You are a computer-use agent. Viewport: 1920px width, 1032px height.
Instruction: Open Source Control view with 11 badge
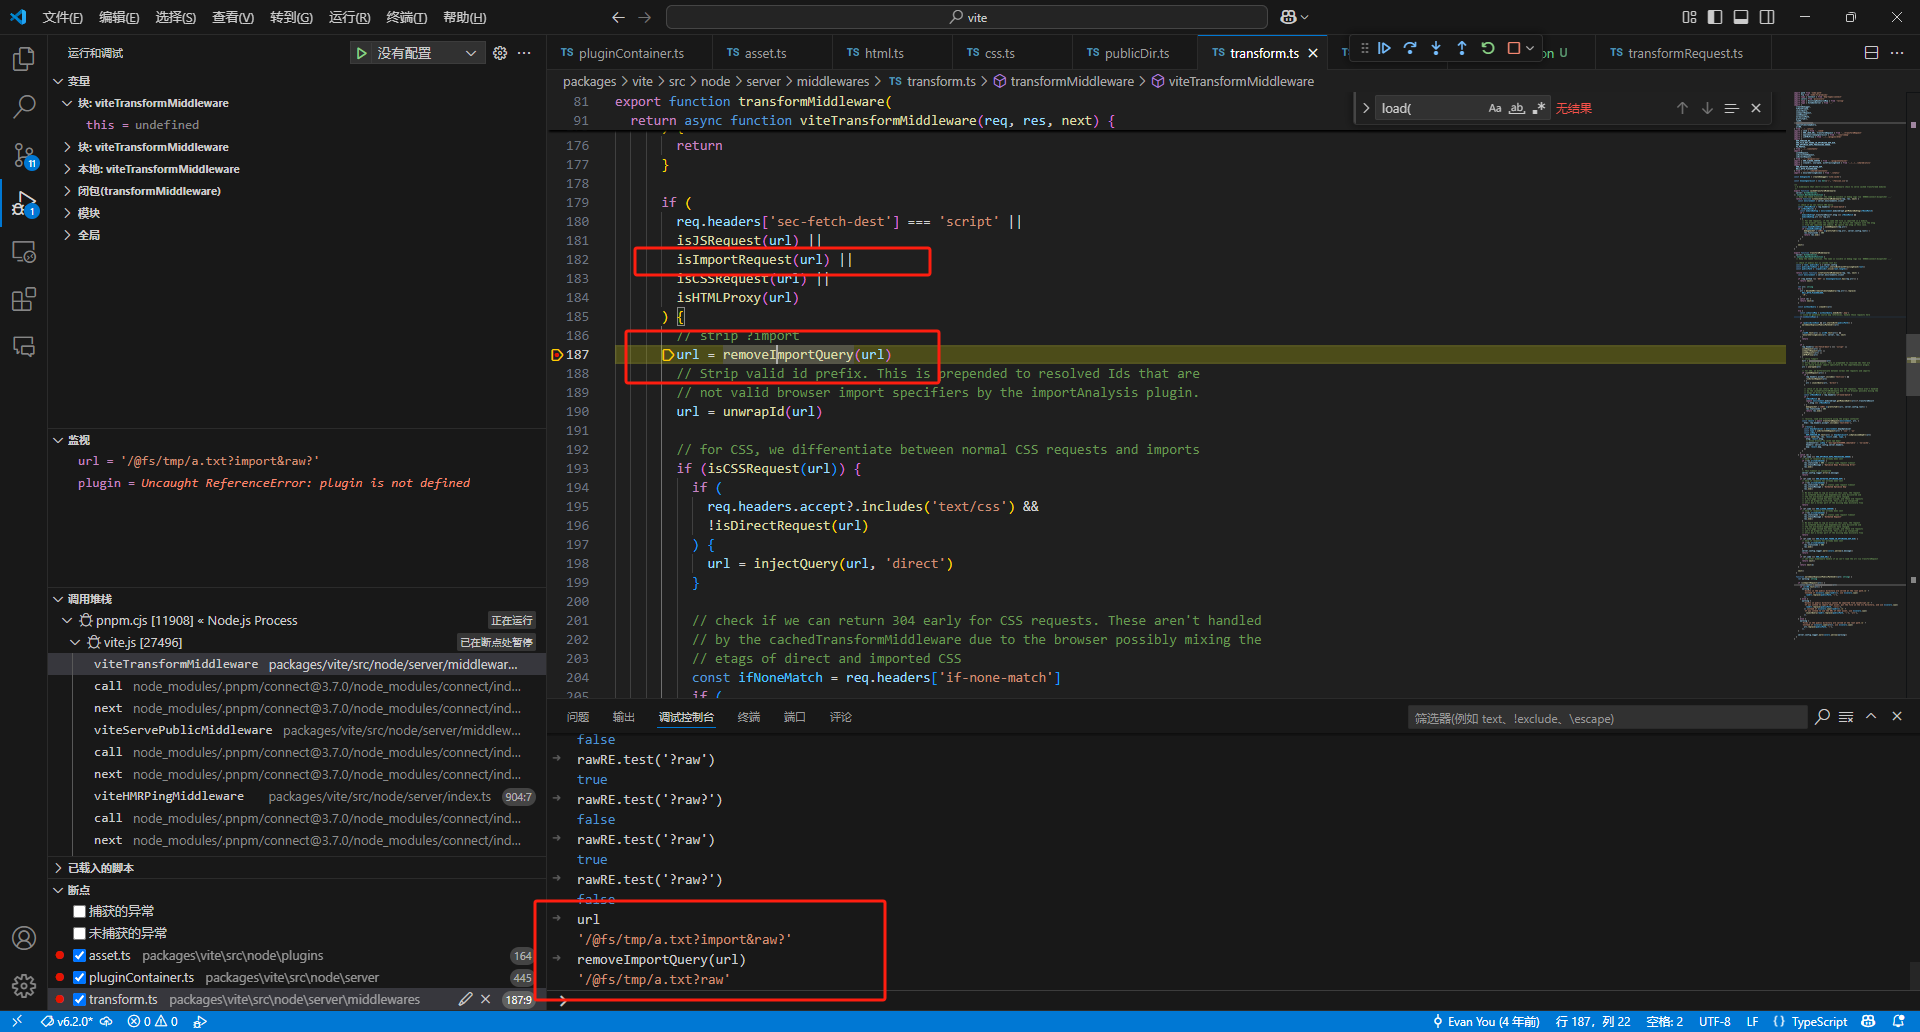(24, 155)
